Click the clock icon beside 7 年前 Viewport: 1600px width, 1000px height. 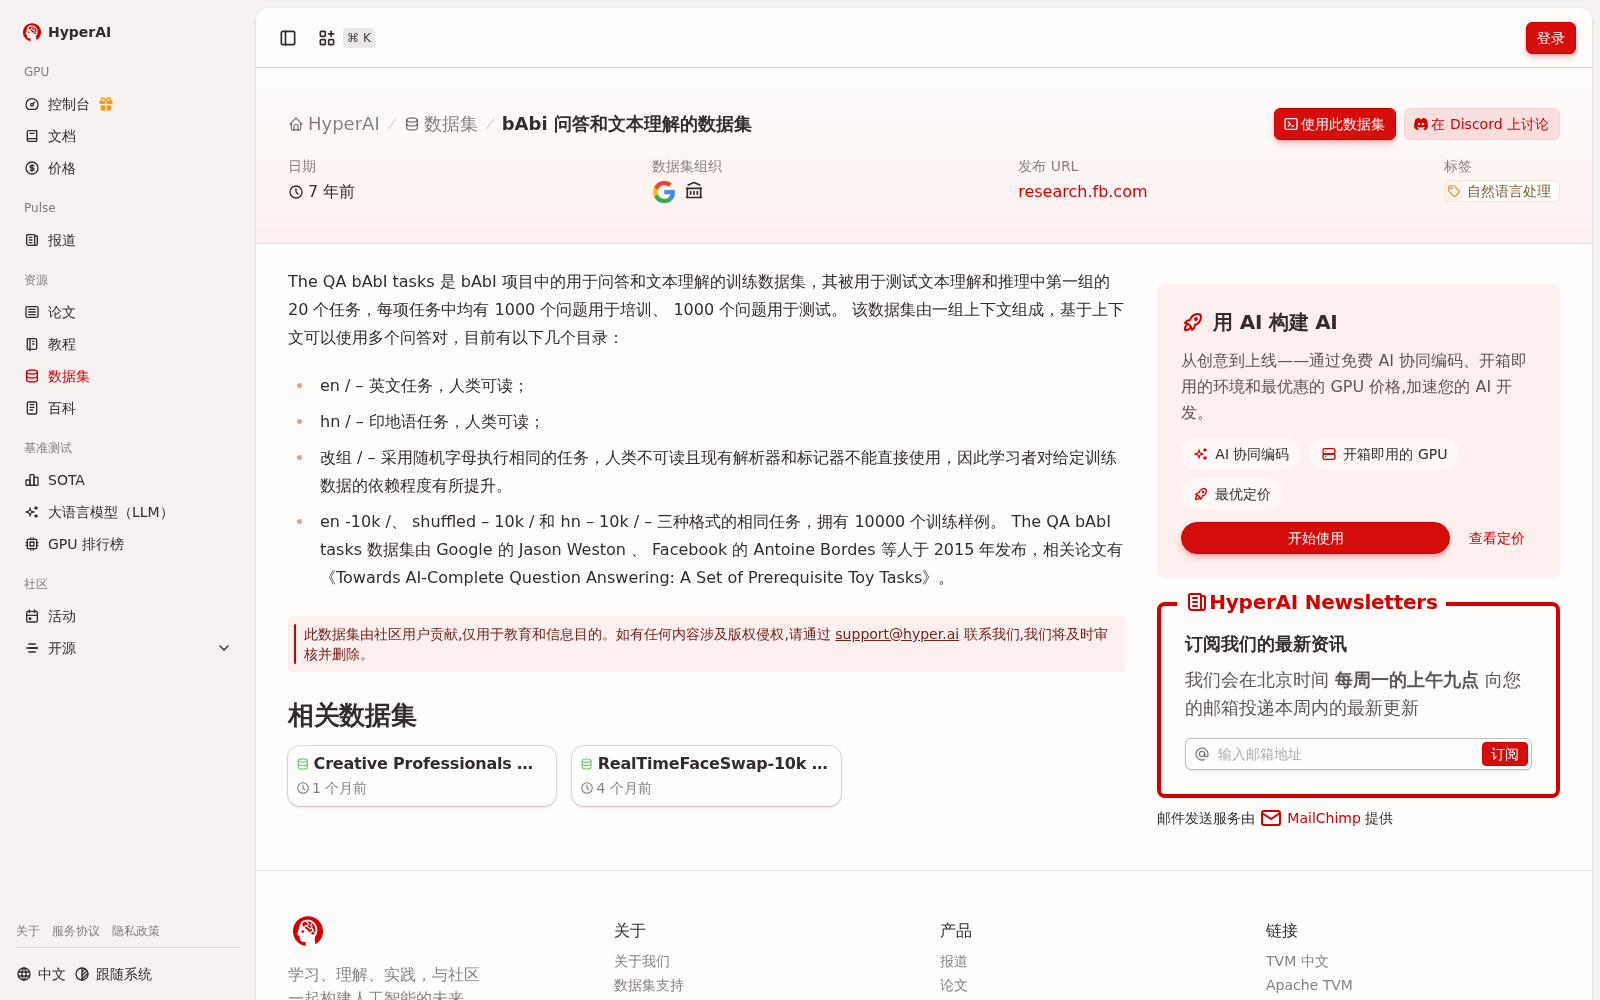click(x=296, y=192)
